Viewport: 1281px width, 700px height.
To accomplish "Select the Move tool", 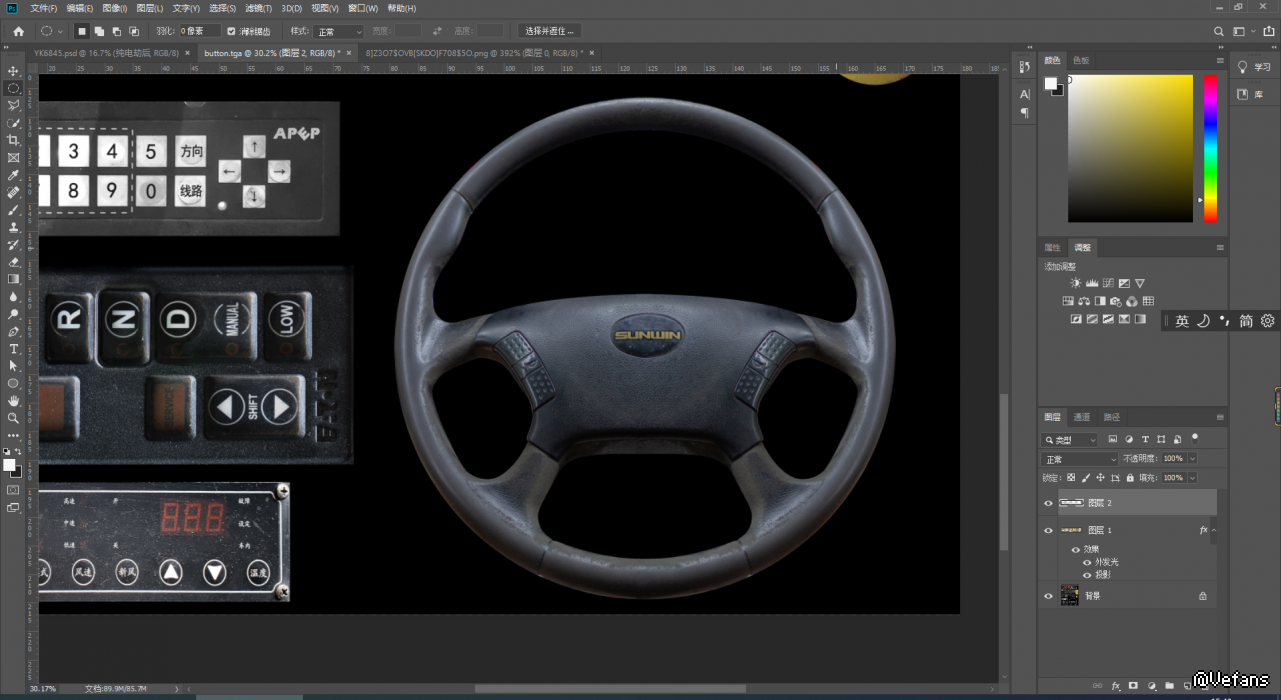I will coord(13,71).
